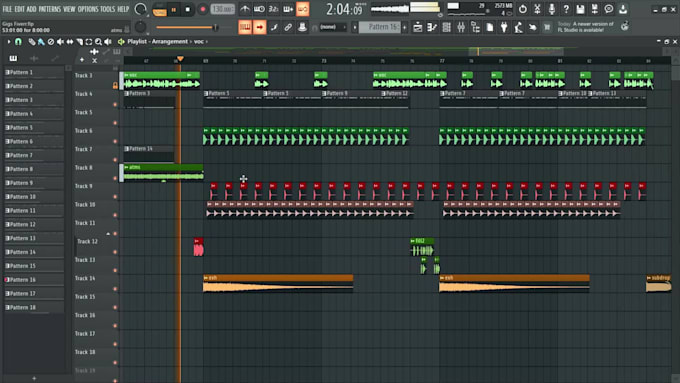Viewport: 680px width, 383px height.
Task: Select the playlist delete tool
Action: 51,42
